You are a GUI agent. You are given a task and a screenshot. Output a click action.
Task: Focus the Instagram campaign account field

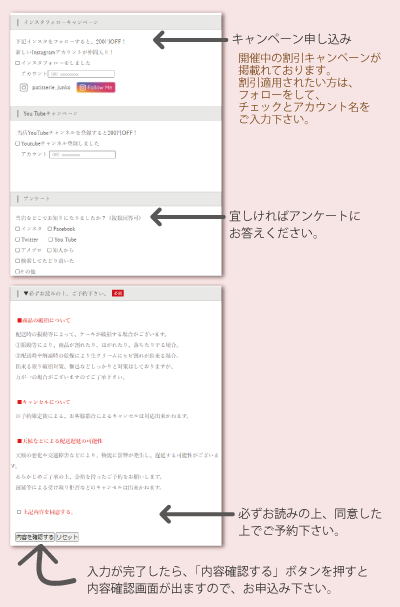pyautogui.click(x=81, y=74)
